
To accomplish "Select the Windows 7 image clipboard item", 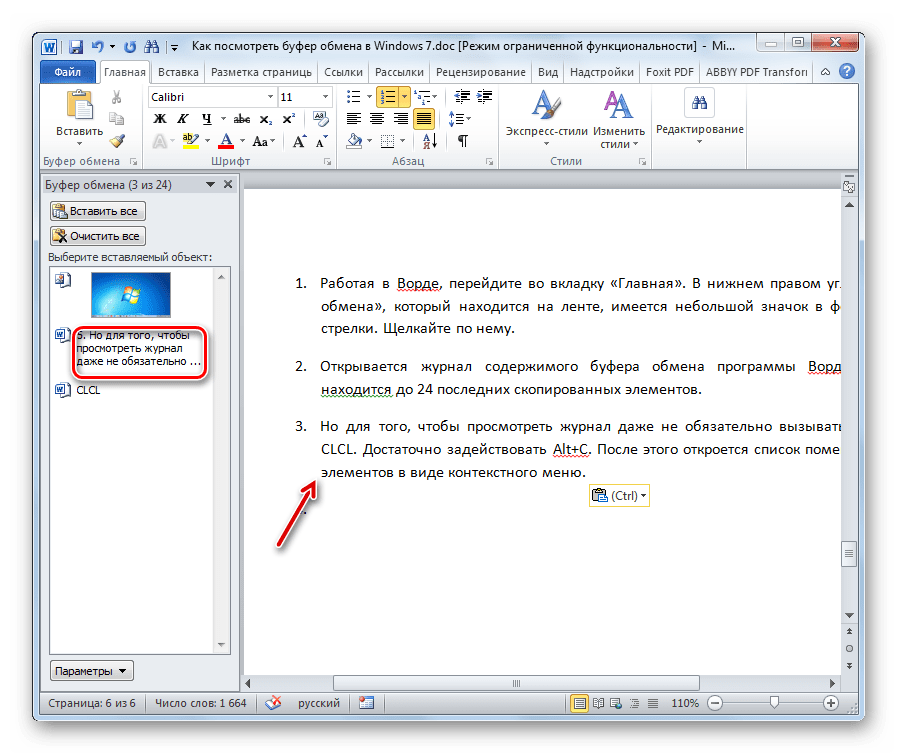I will [131, 295].
